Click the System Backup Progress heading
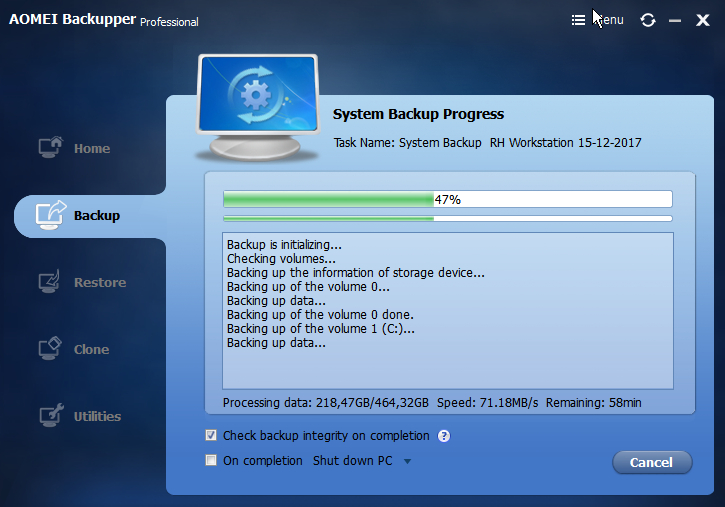 [x=418, y=114]
